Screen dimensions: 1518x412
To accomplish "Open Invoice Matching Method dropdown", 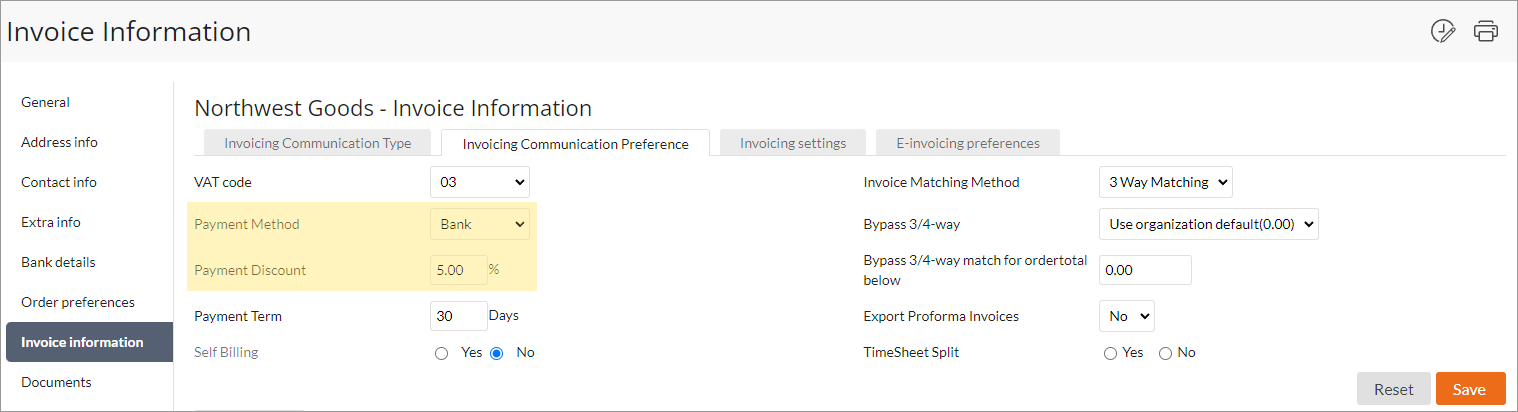I will (x=1166, y=182).
